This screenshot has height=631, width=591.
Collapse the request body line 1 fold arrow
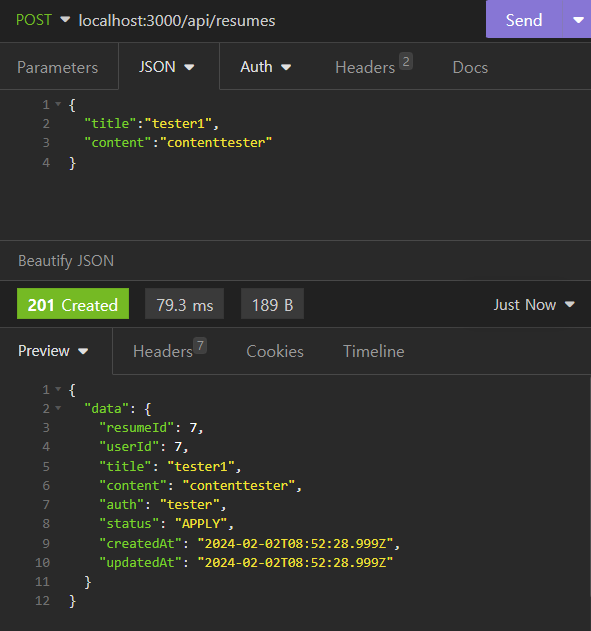58,104
